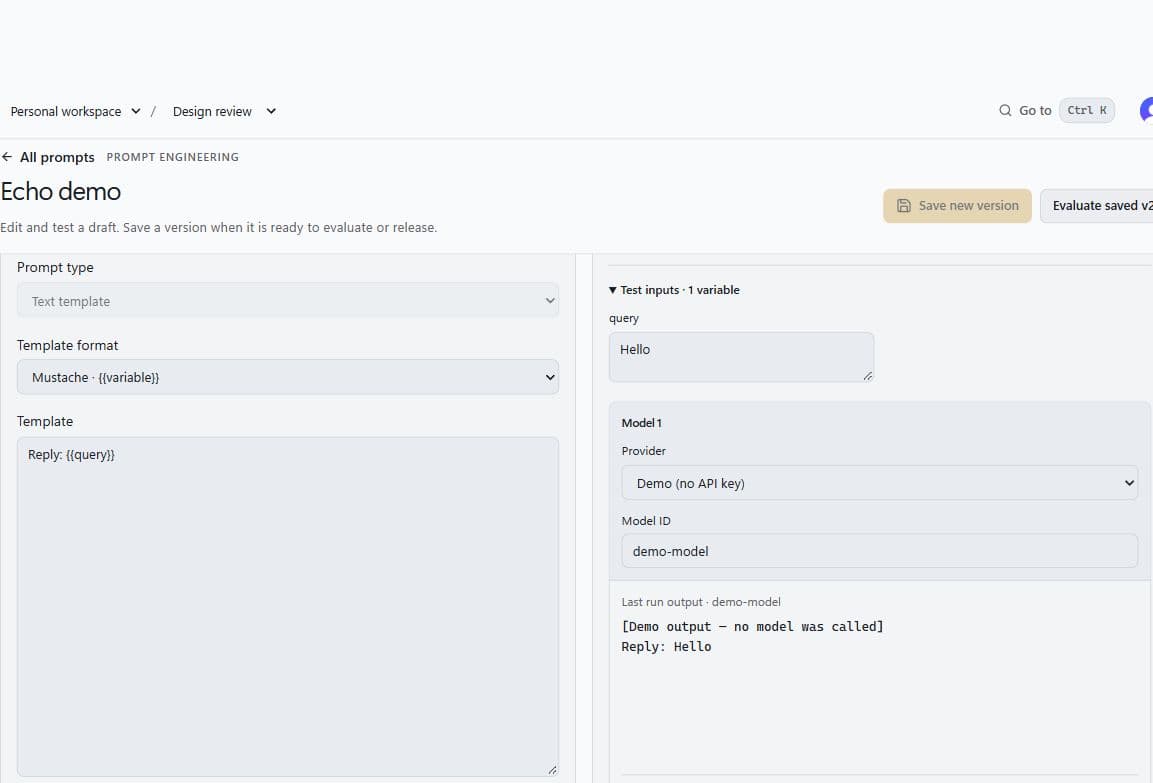Click the Edit and test a draft description text

click(x=218, y=228)
